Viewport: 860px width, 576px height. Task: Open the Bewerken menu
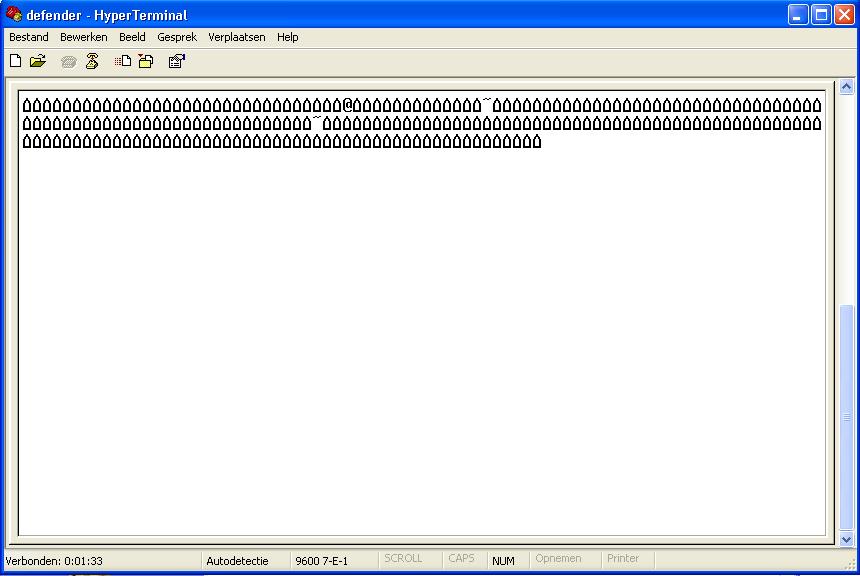83,37
